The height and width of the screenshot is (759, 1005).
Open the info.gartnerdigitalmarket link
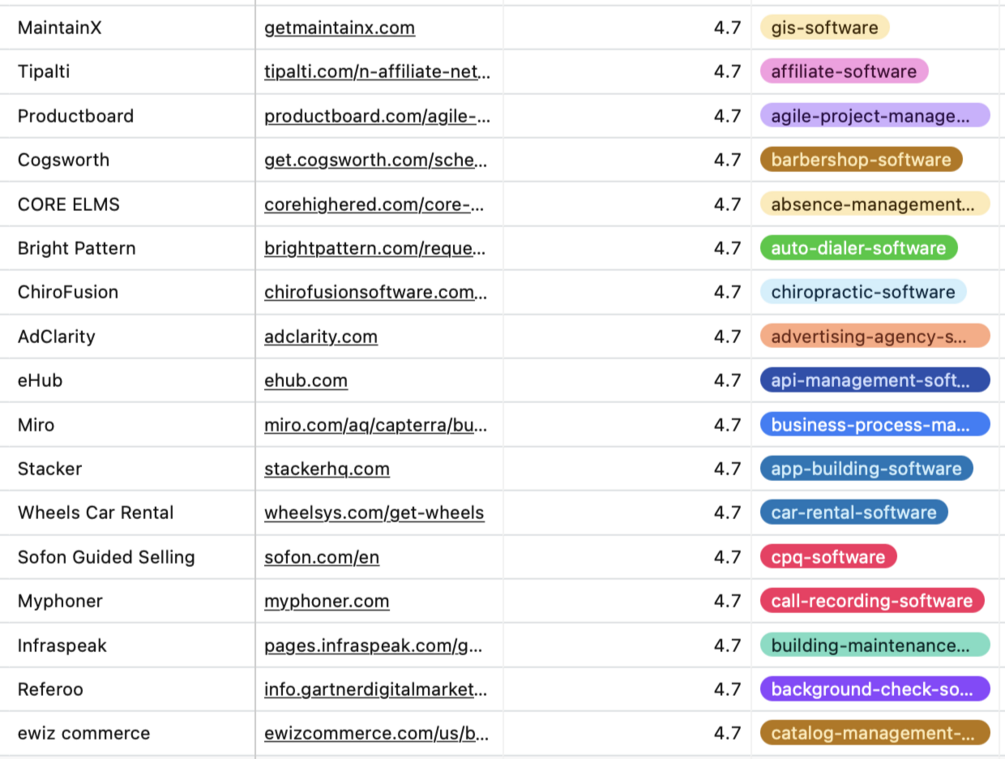tap(376, 689)
